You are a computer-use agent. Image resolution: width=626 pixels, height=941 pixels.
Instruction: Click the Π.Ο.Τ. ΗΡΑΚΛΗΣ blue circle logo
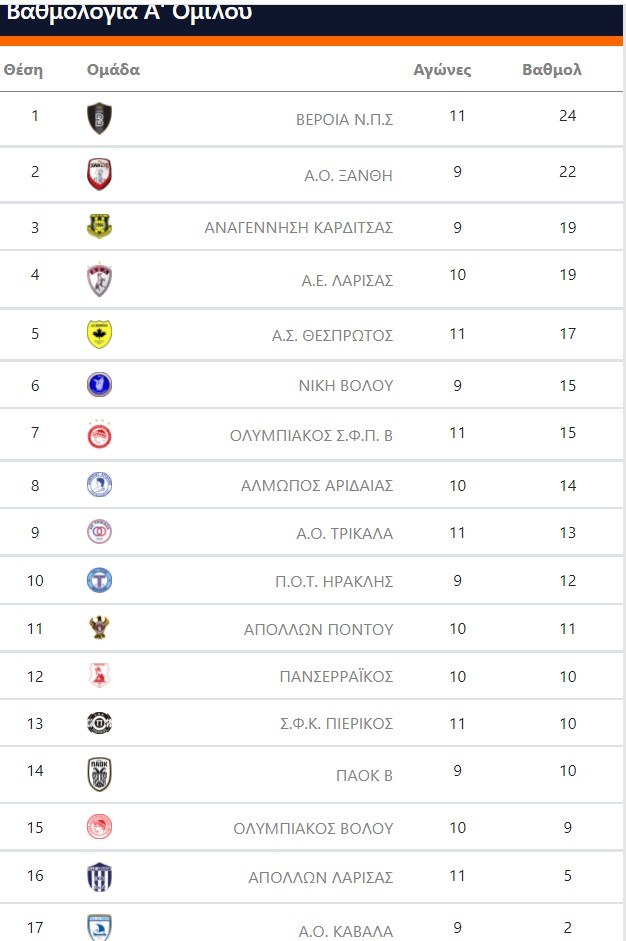[99, 581]
